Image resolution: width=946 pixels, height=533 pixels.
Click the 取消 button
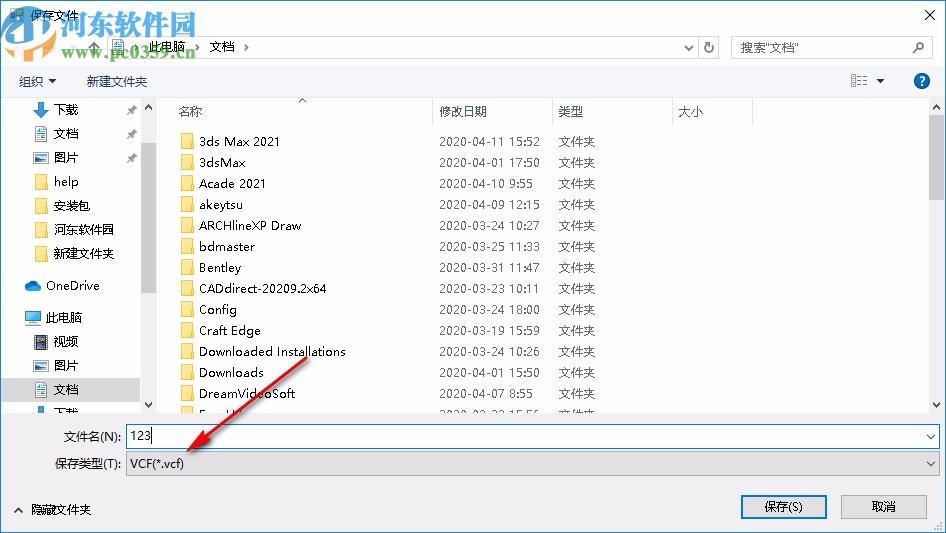[883, 507]
